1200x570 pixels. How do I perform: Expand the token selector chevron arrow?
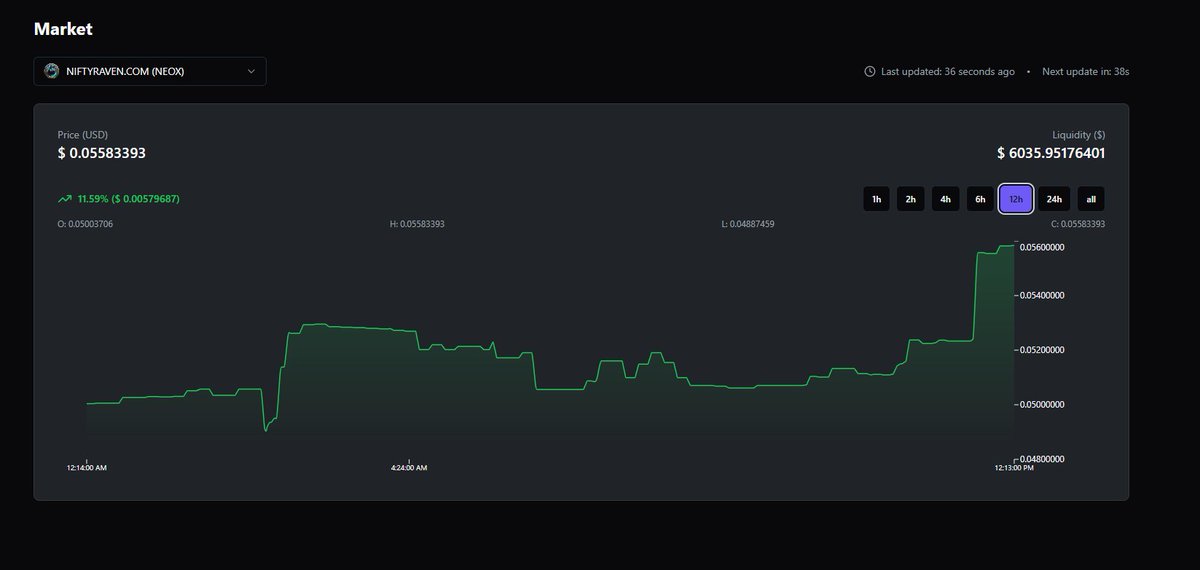pyautogui.click(x=250, y=71)
